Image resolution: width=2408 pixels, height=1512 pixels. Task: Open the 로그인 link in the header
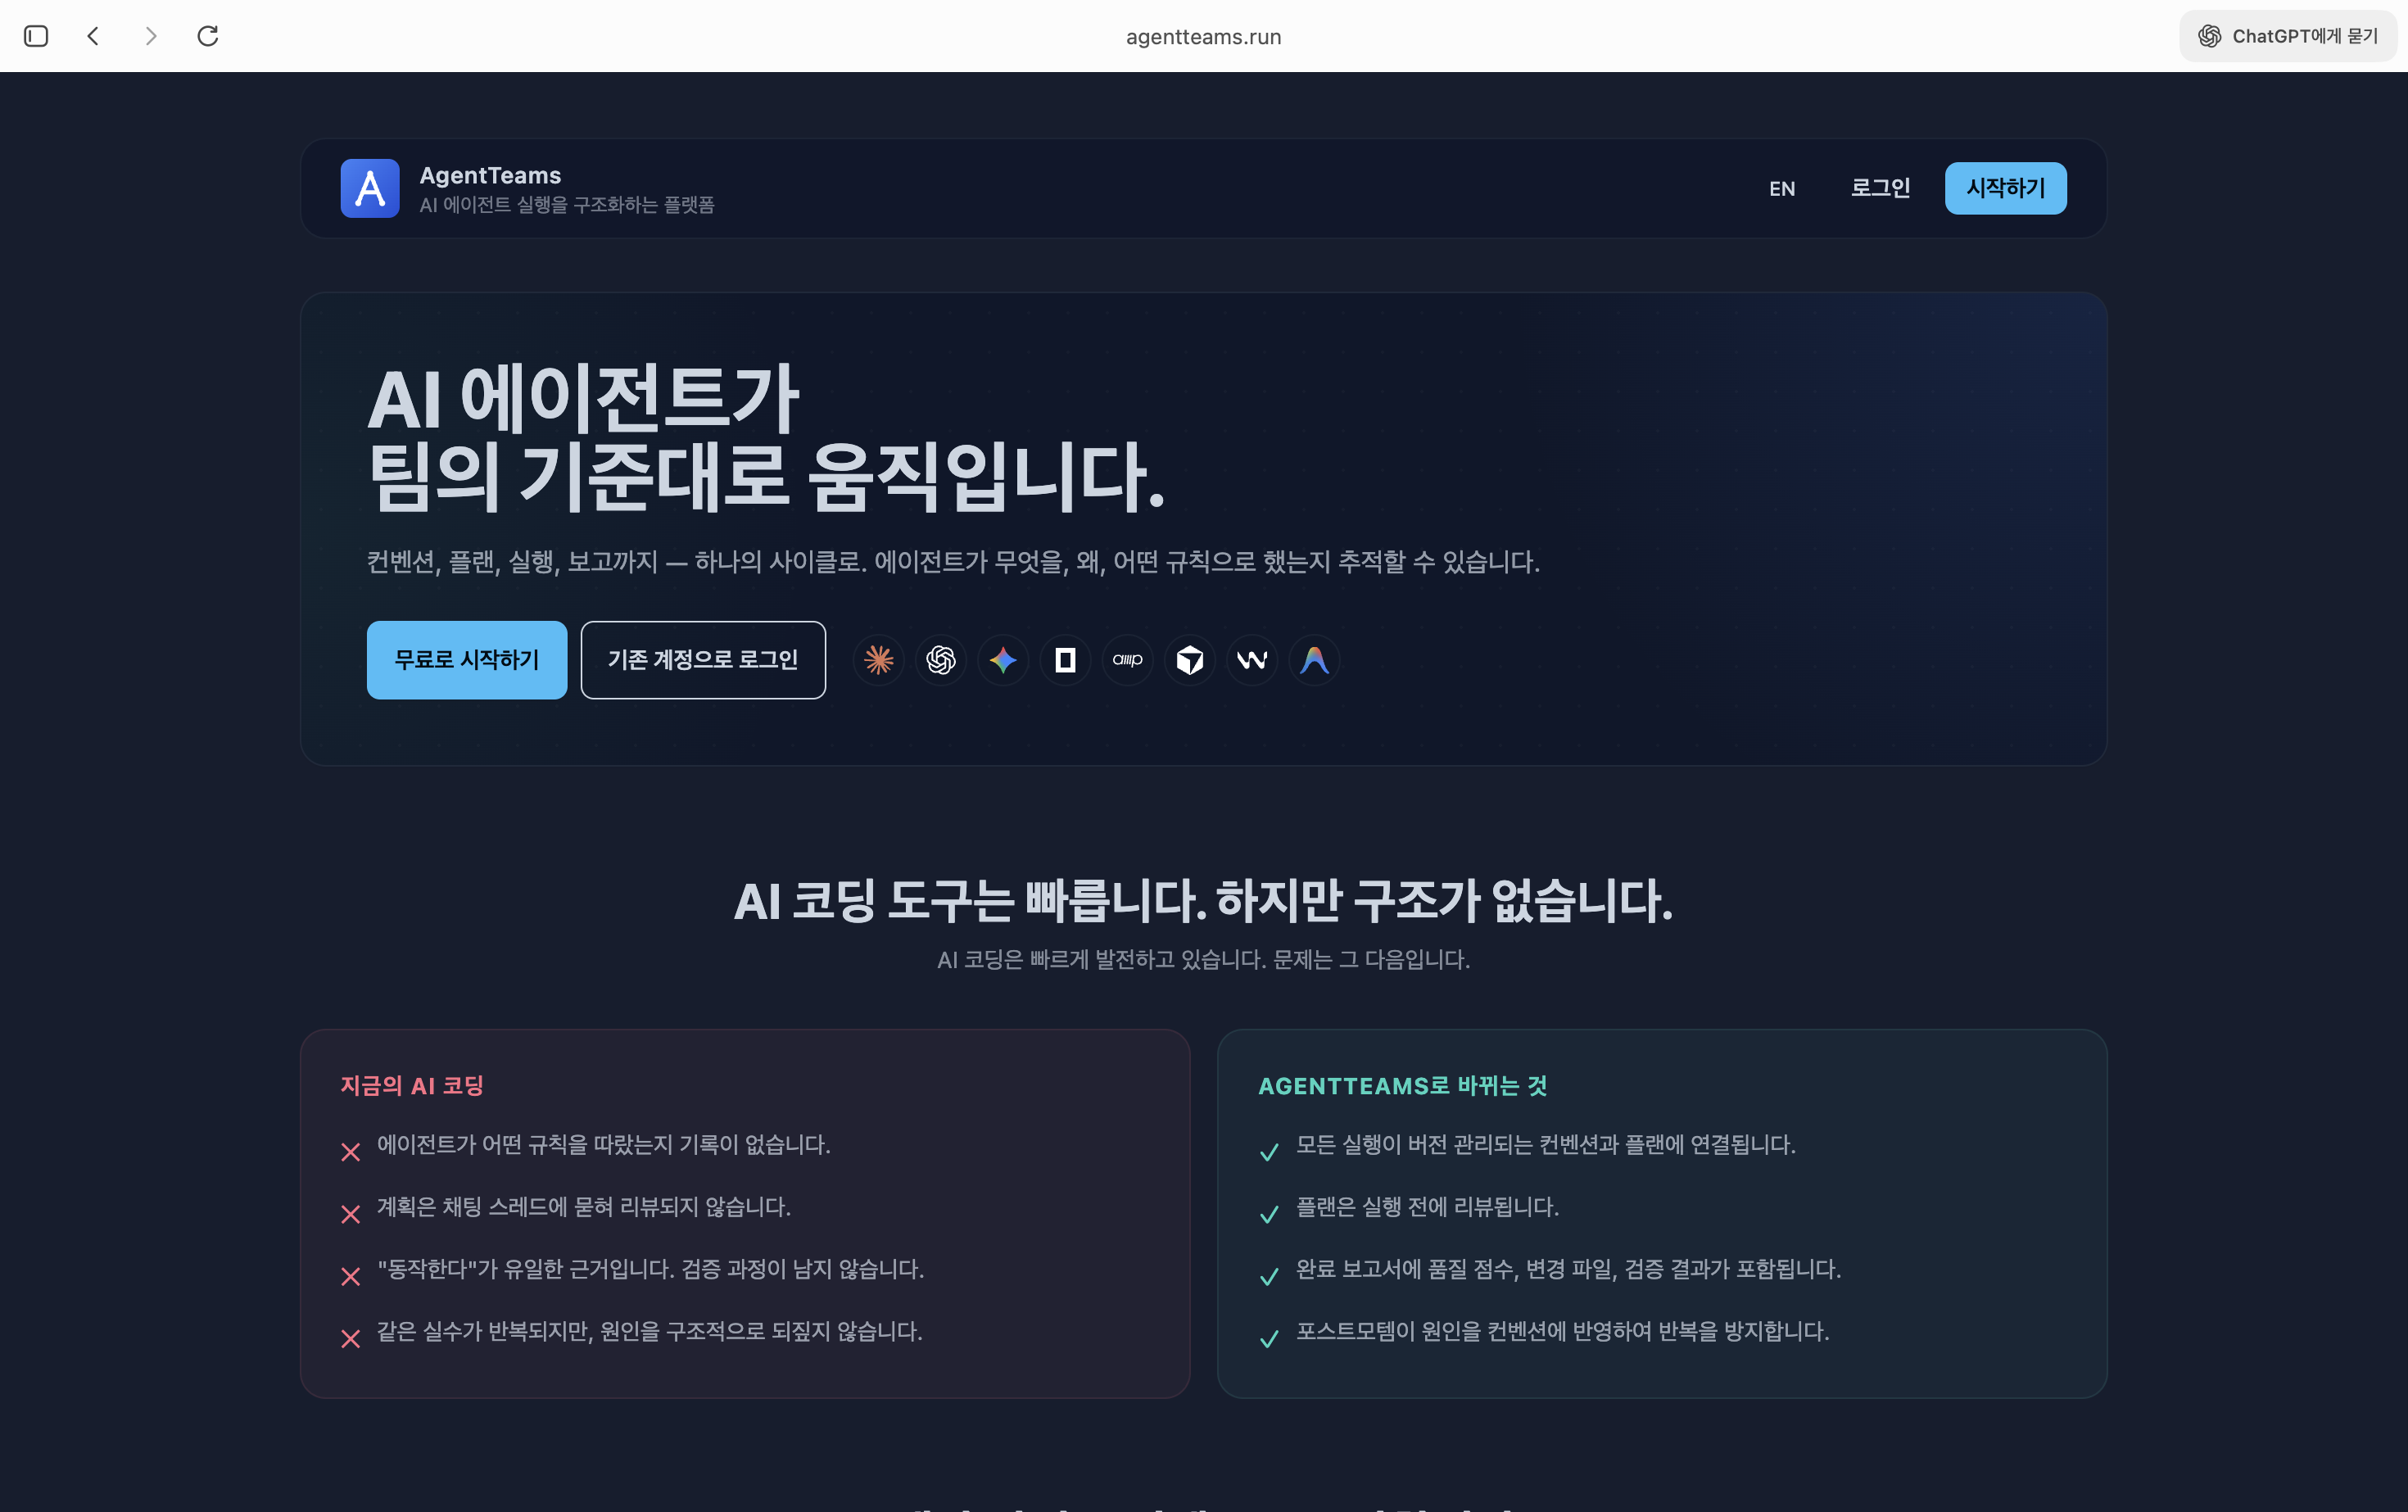(x=1879, y=188)
